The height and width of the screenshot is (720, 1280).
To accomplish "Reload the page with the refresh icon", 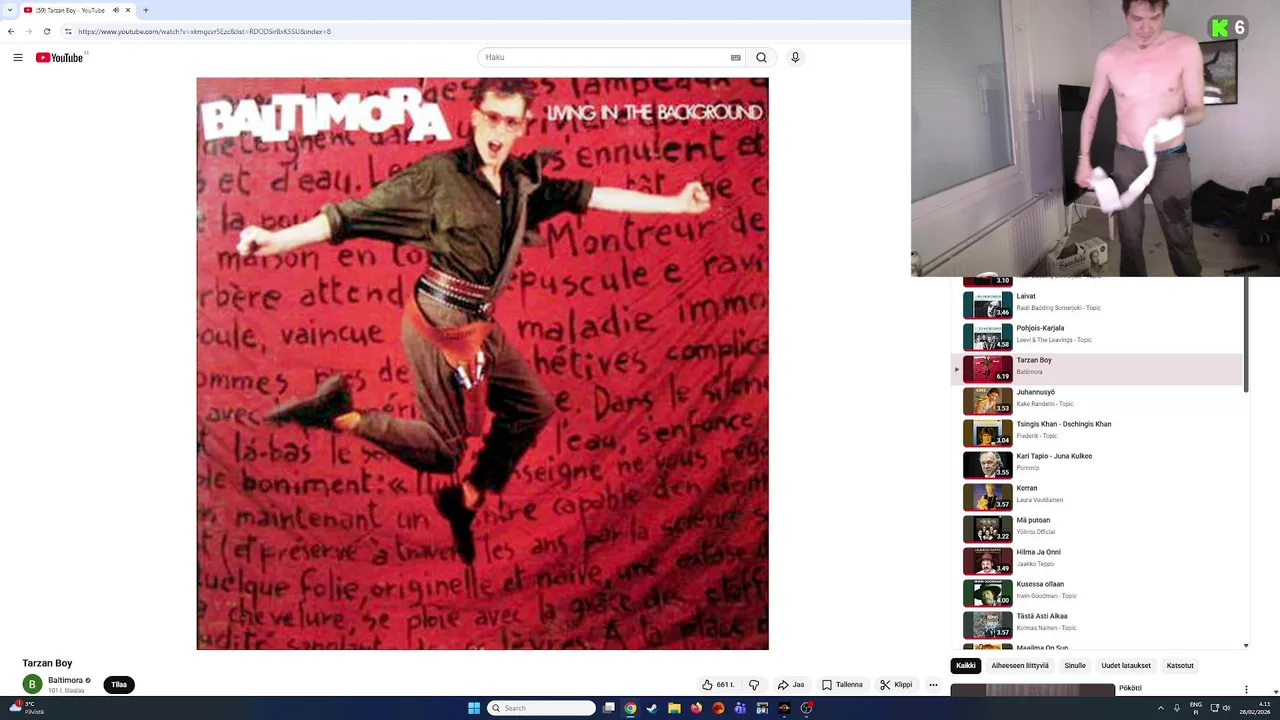I will pyautogui.click(x=46, y=31).
